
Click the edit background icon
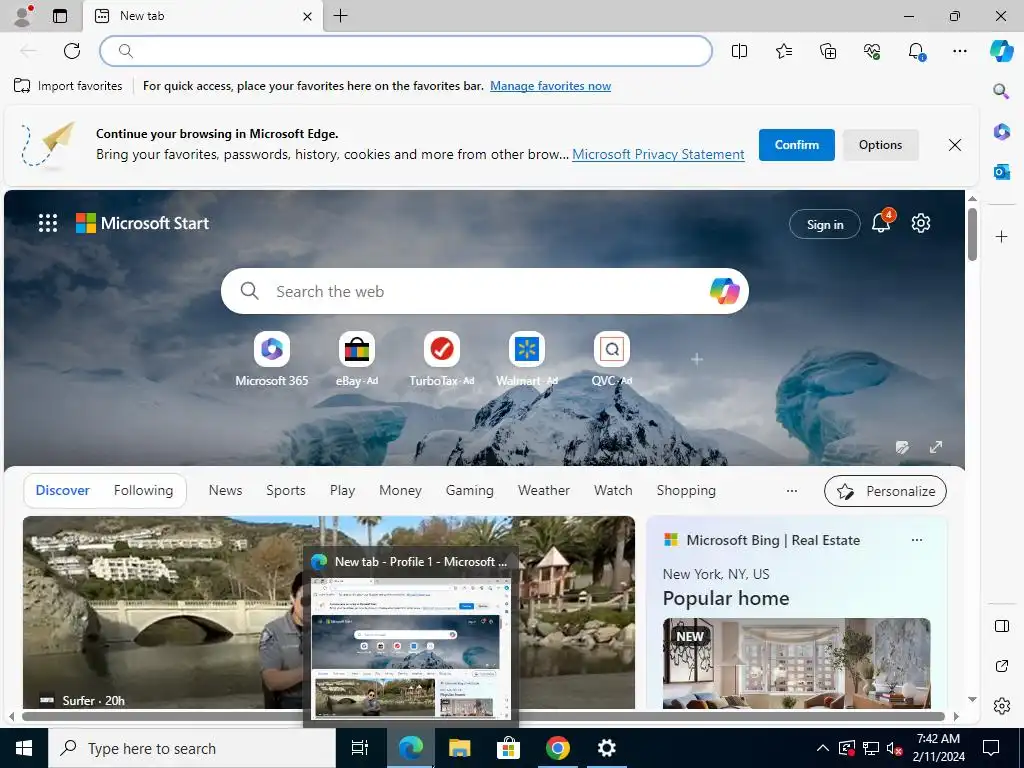[x=902, y=447]
